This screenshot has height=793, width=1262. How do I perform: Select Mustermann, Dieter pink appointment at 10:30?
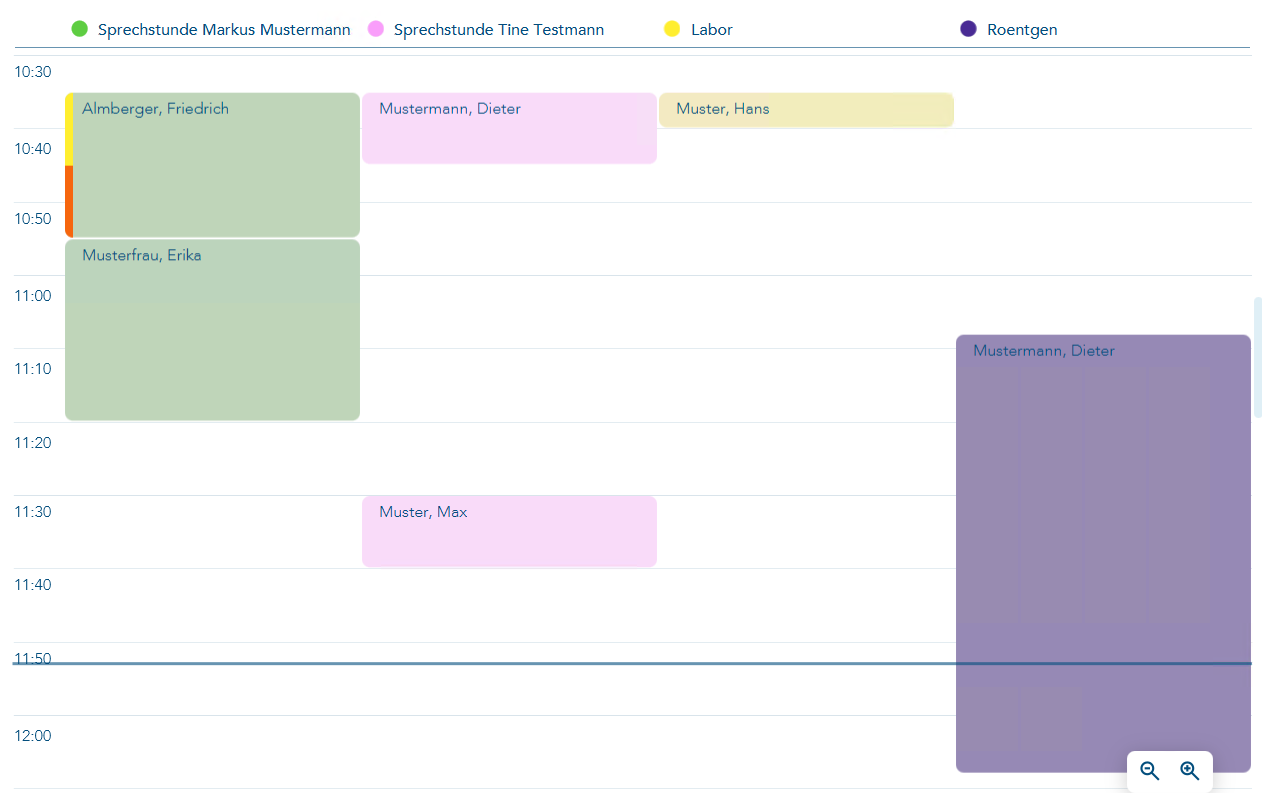tap(509, 128)
